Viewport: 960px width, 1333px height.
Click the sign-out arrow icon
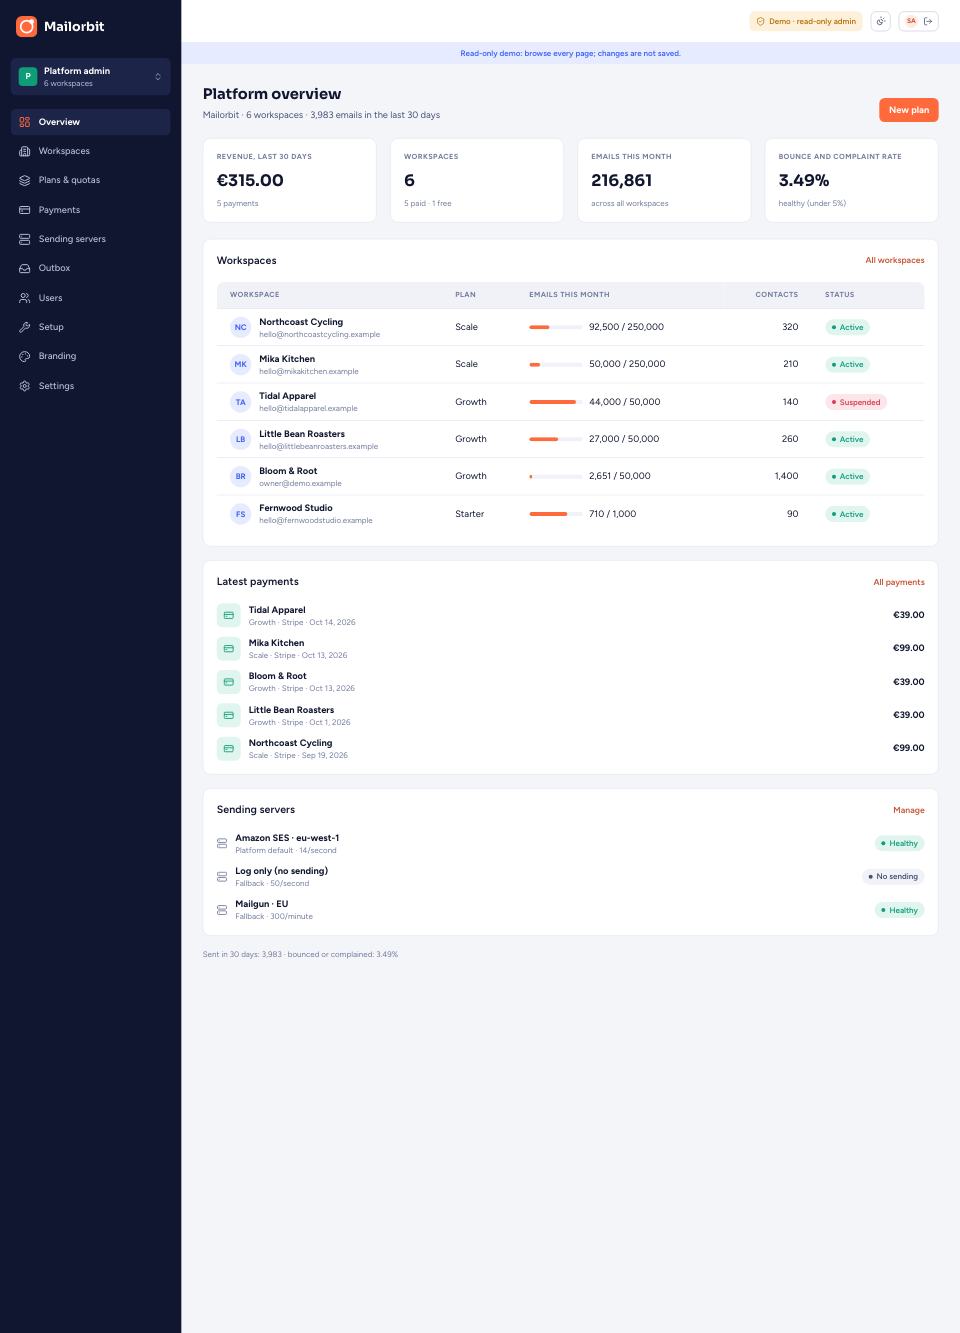[929, 21]
